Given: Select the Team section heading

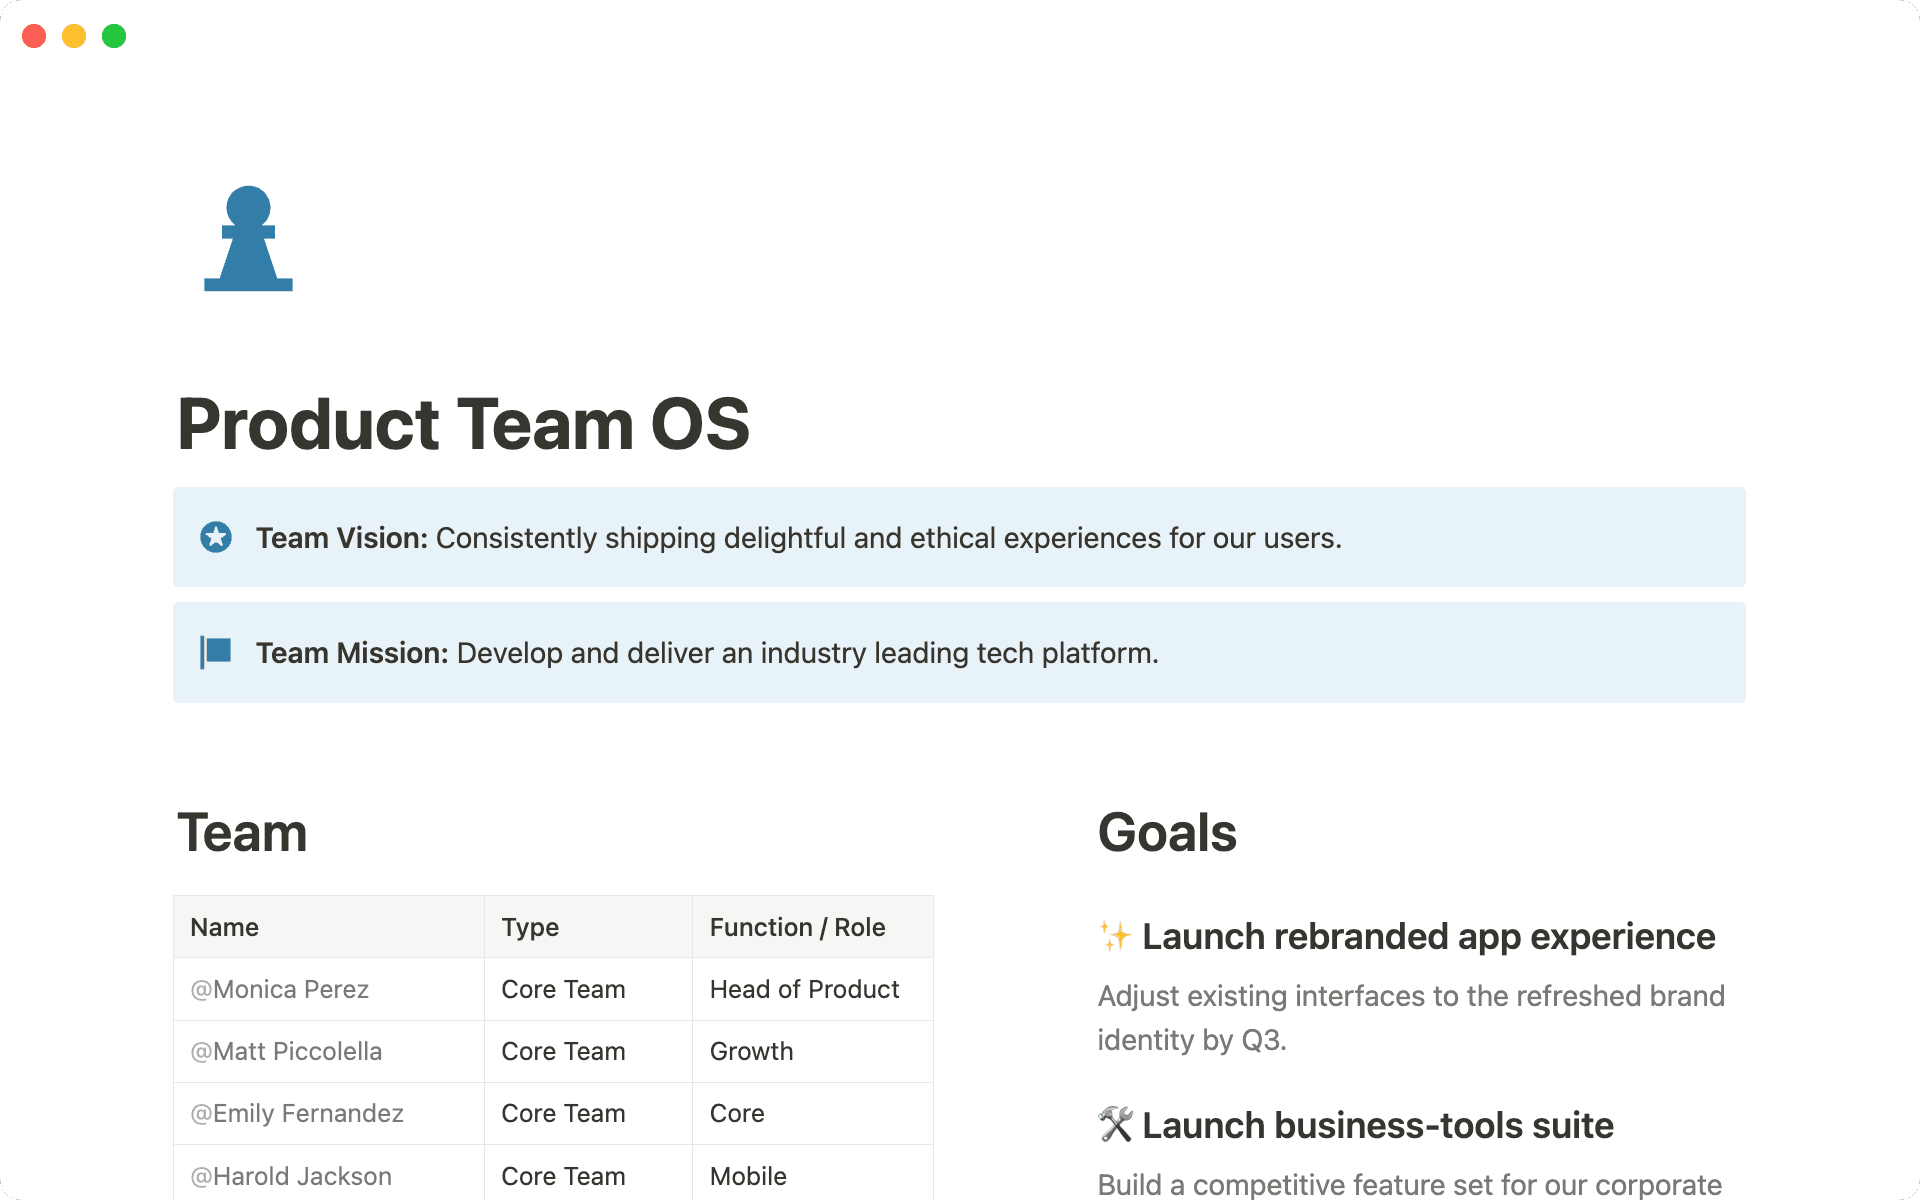Looking at the screenshot, I should (x=241, y=832).
